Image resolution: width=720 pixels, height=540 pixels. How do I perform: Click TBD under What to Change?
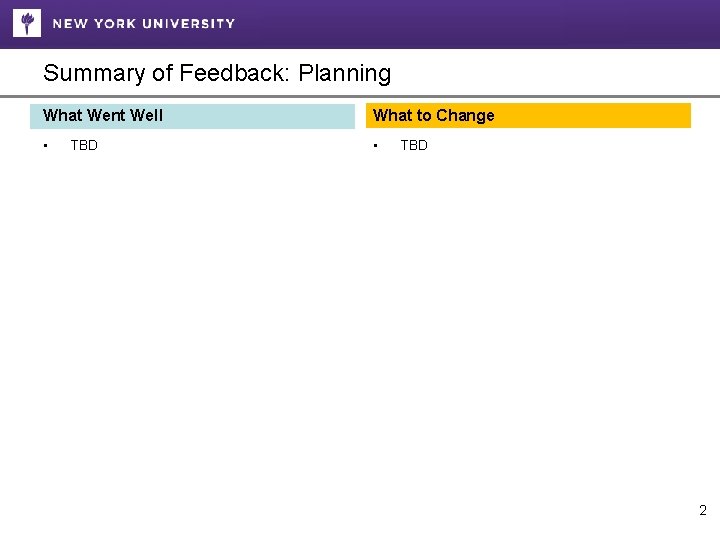[414, 145]
